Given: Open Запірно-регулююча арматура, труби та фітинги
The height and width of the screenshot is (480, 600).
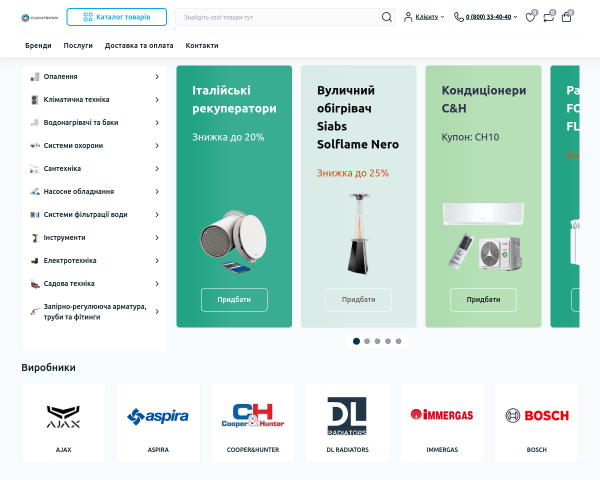Looking at the screenshot, I should coord(94,312).
